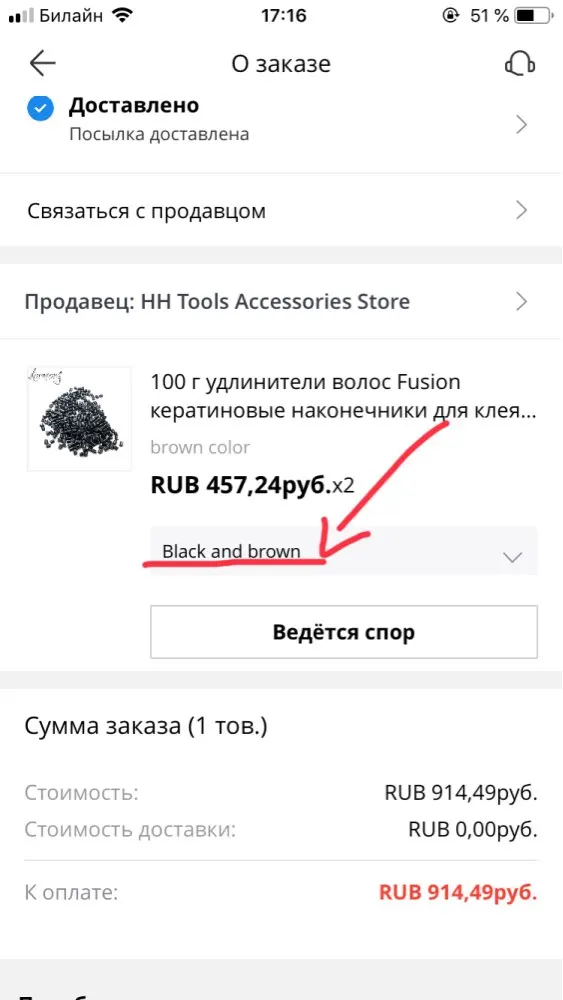Tap the О заказе page title
Image resolution: width=563 pixels, height=1000 pixels.
281,64
